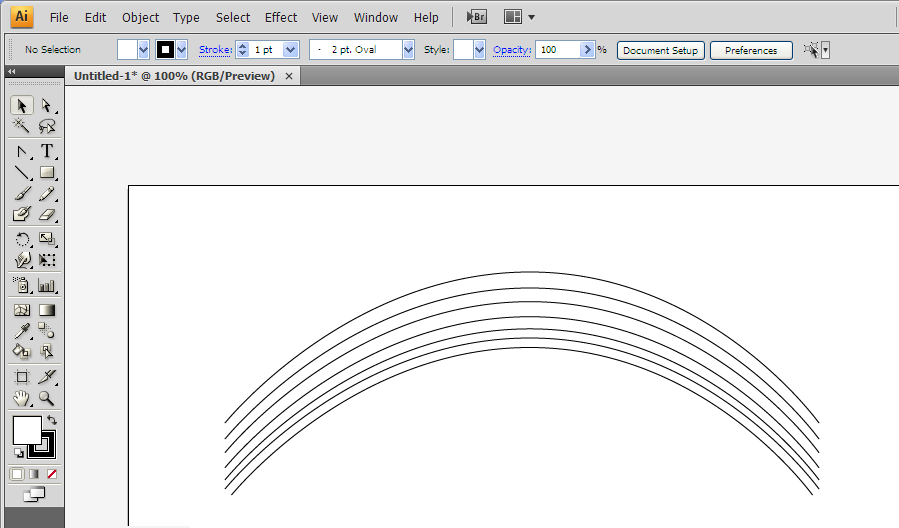Screen dimensions: 899x528
Task: Choose the Gradient tool in toolbox
Action: tap(46, 310)
